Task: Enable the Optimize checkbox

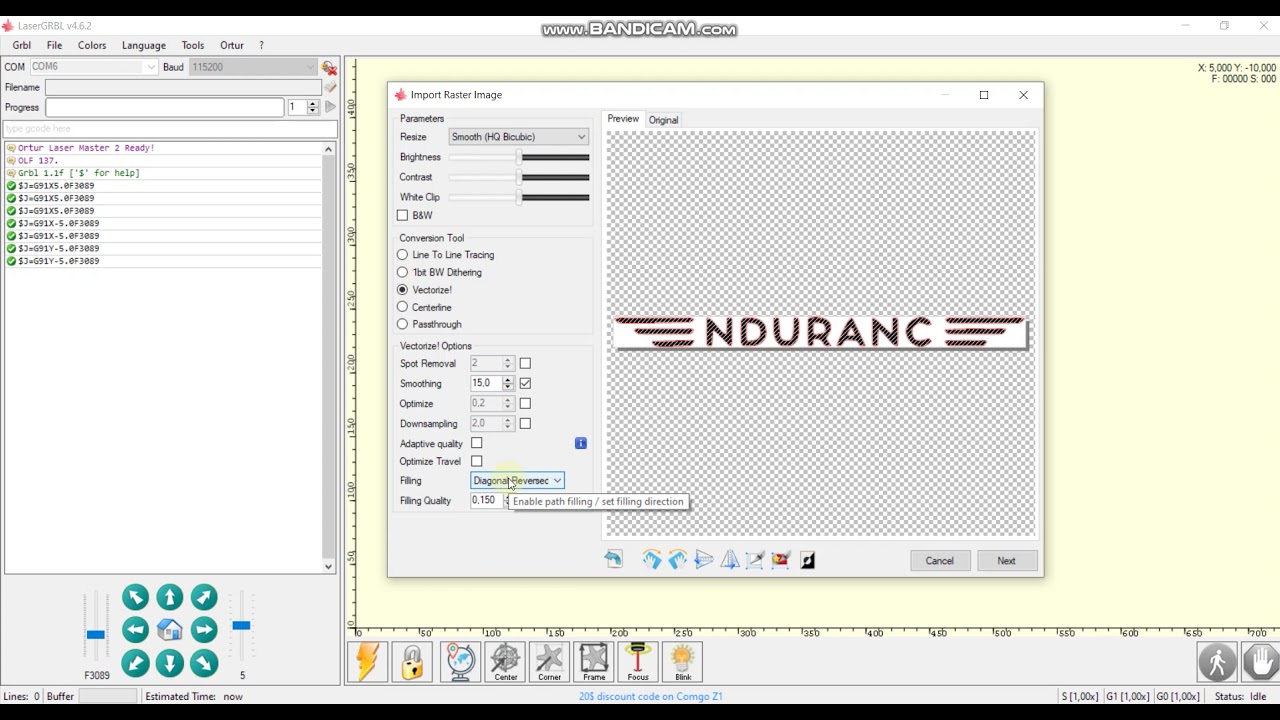Action: click(525, 403)
